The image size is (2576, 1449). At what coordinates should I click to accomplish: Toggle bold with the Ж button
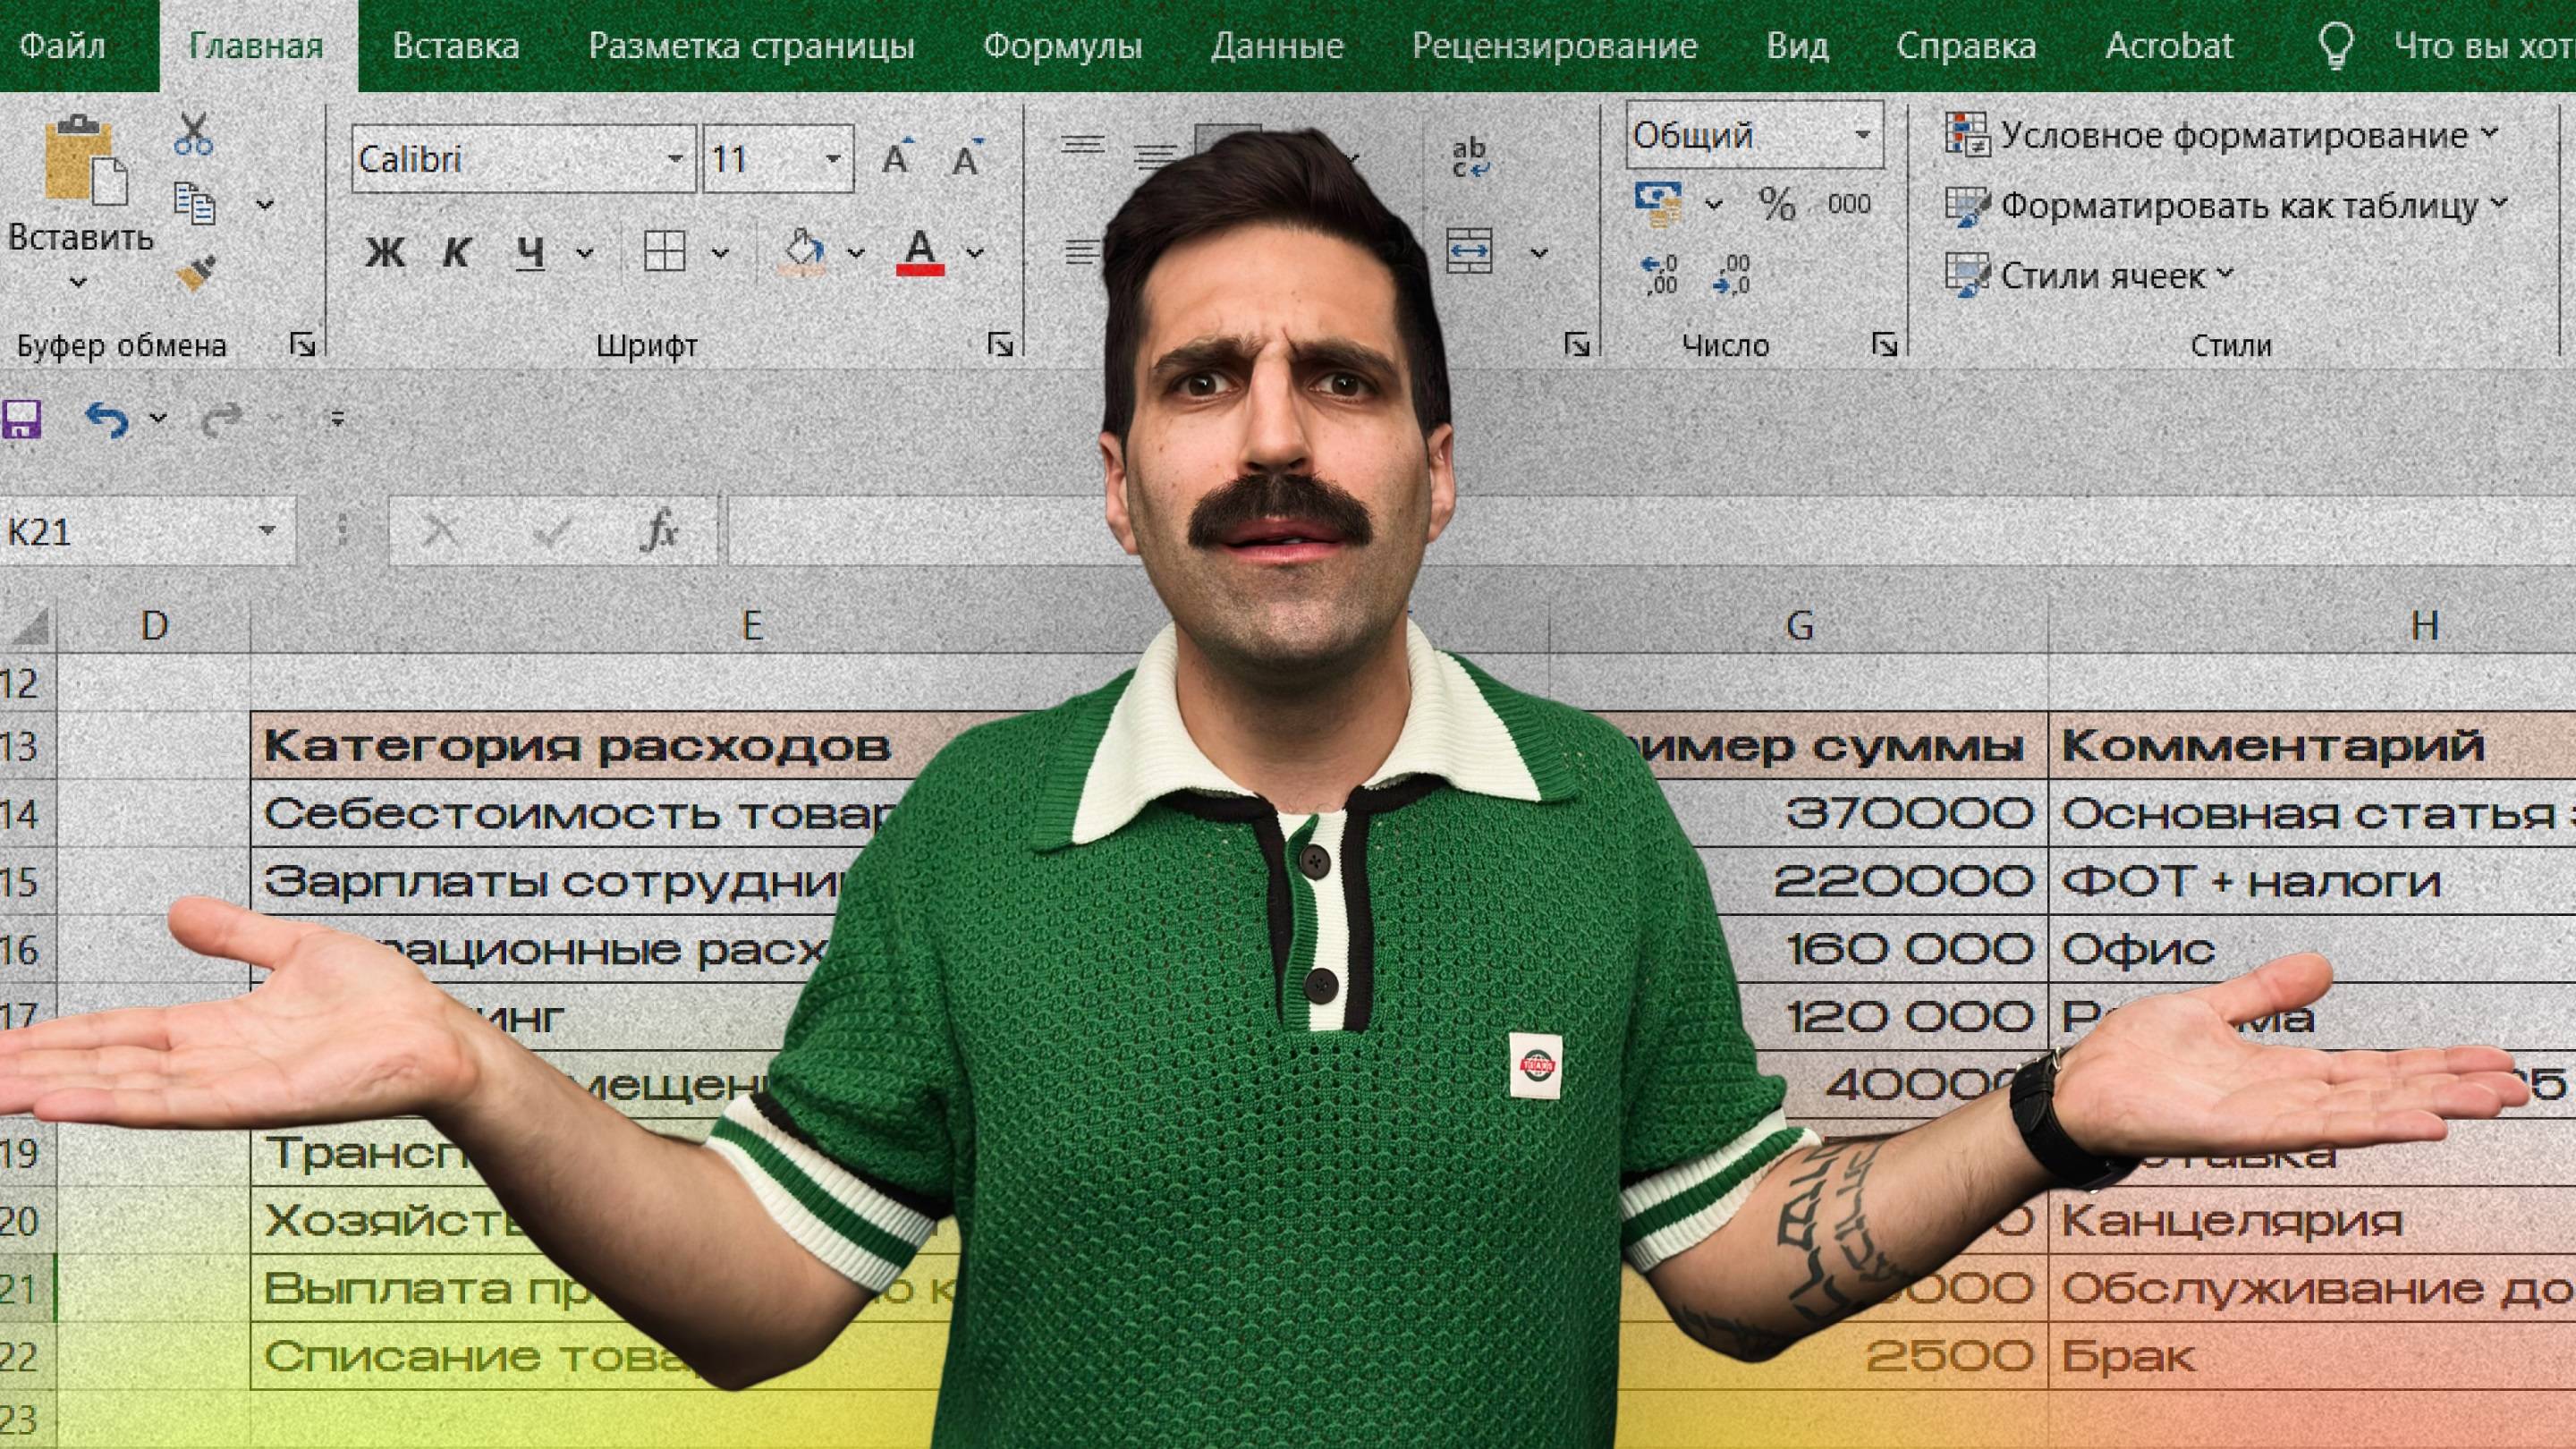(385, 253)
